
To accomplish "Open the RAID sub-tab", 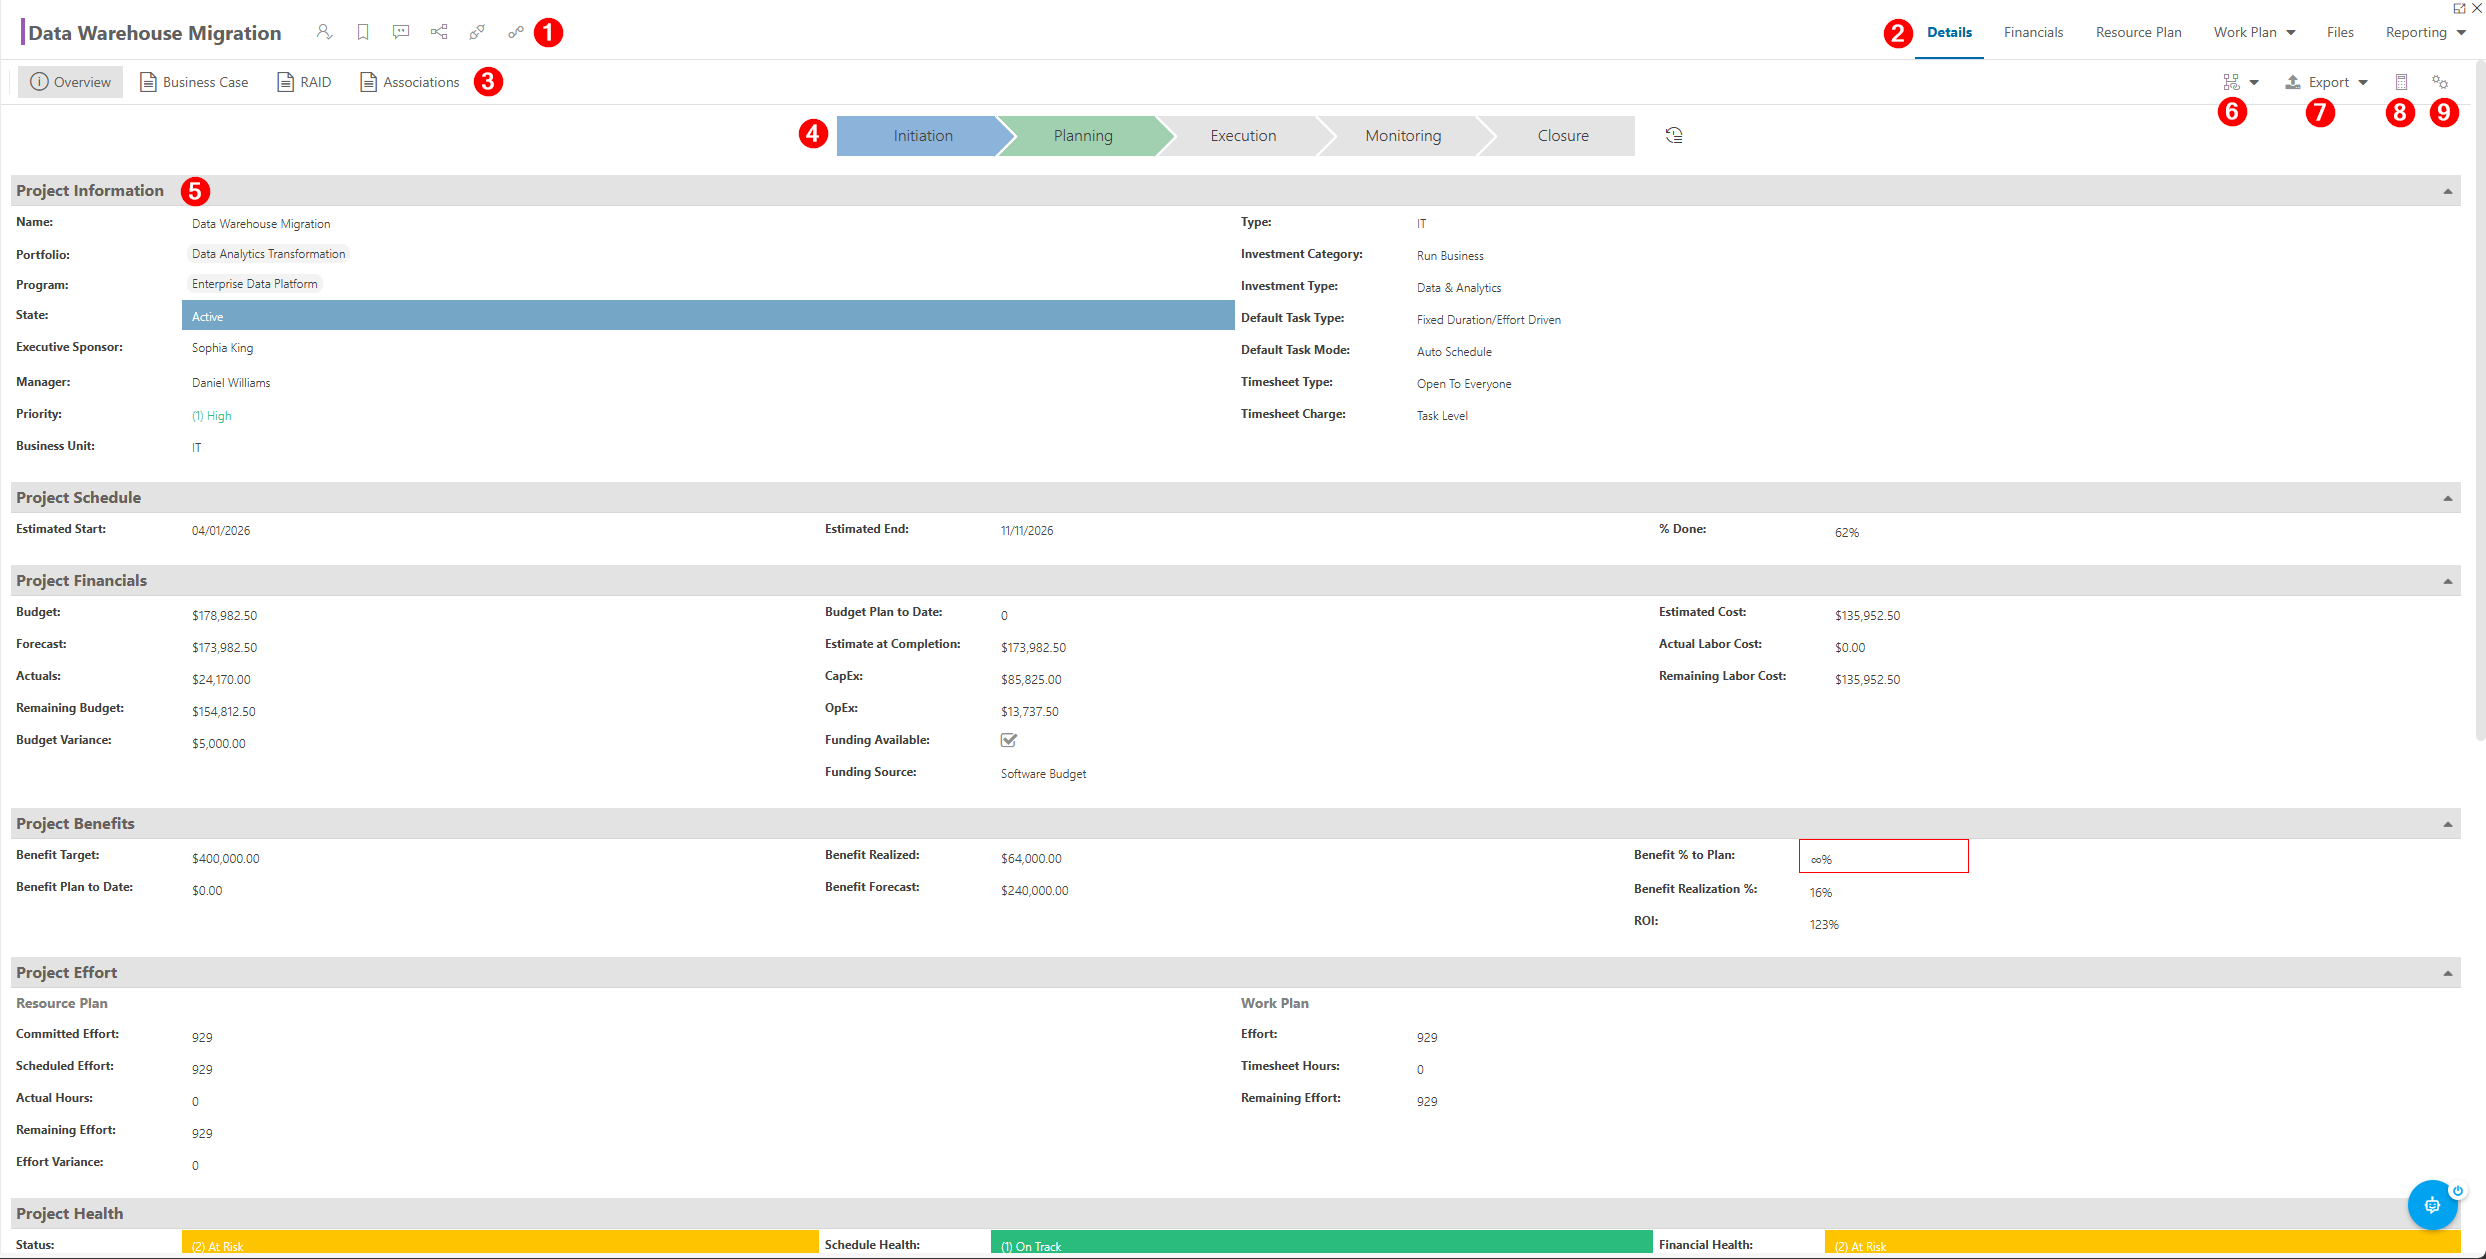I will 304,82.
